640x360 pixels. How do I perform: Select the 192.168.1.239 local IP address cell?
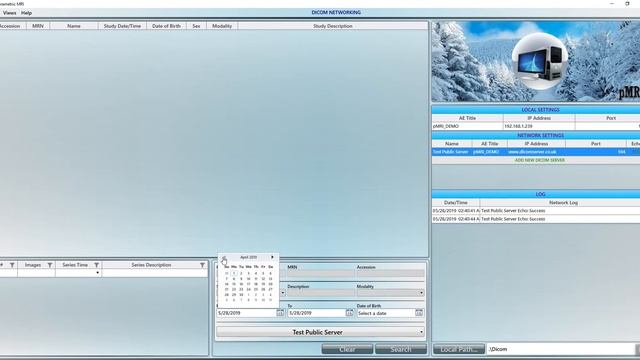pos(539,126)
